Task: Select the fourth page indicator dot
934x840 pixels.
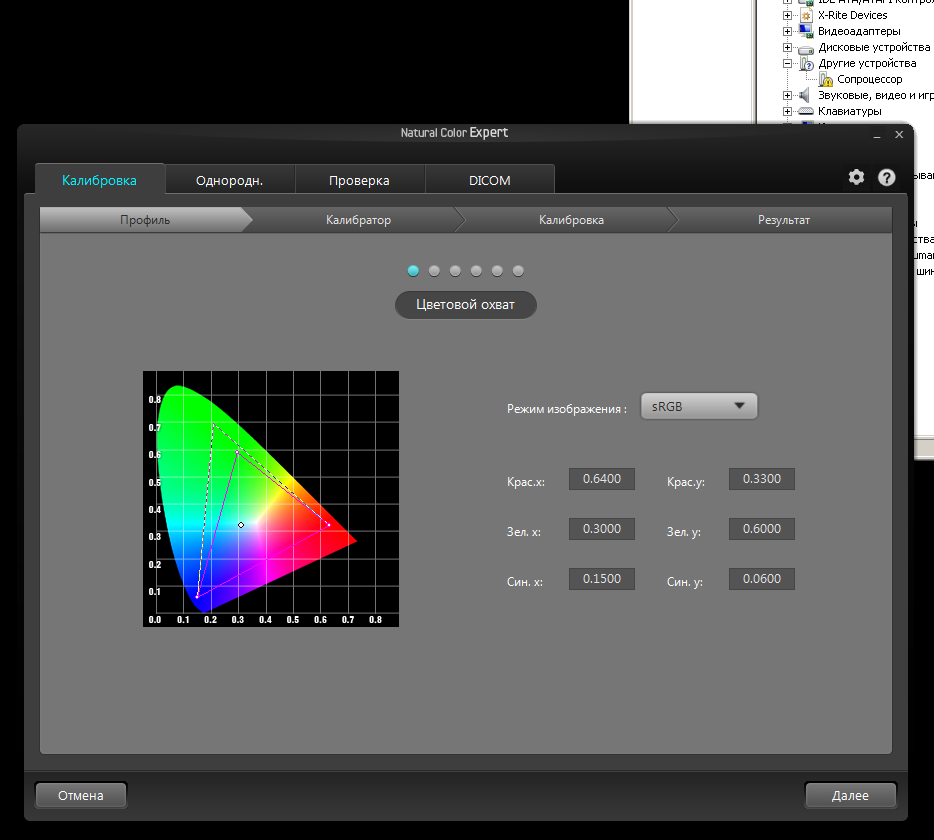Action: click(476, 271)
